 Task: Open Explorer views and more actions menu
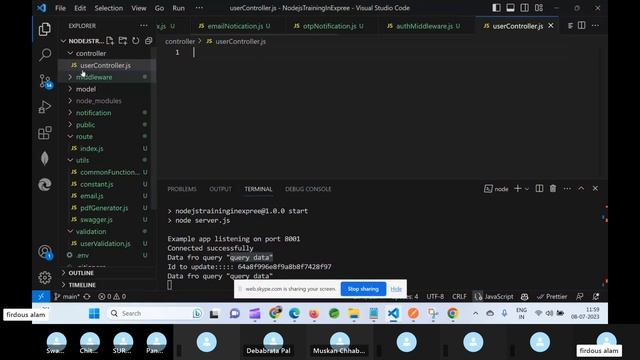(x=144, y=25)
